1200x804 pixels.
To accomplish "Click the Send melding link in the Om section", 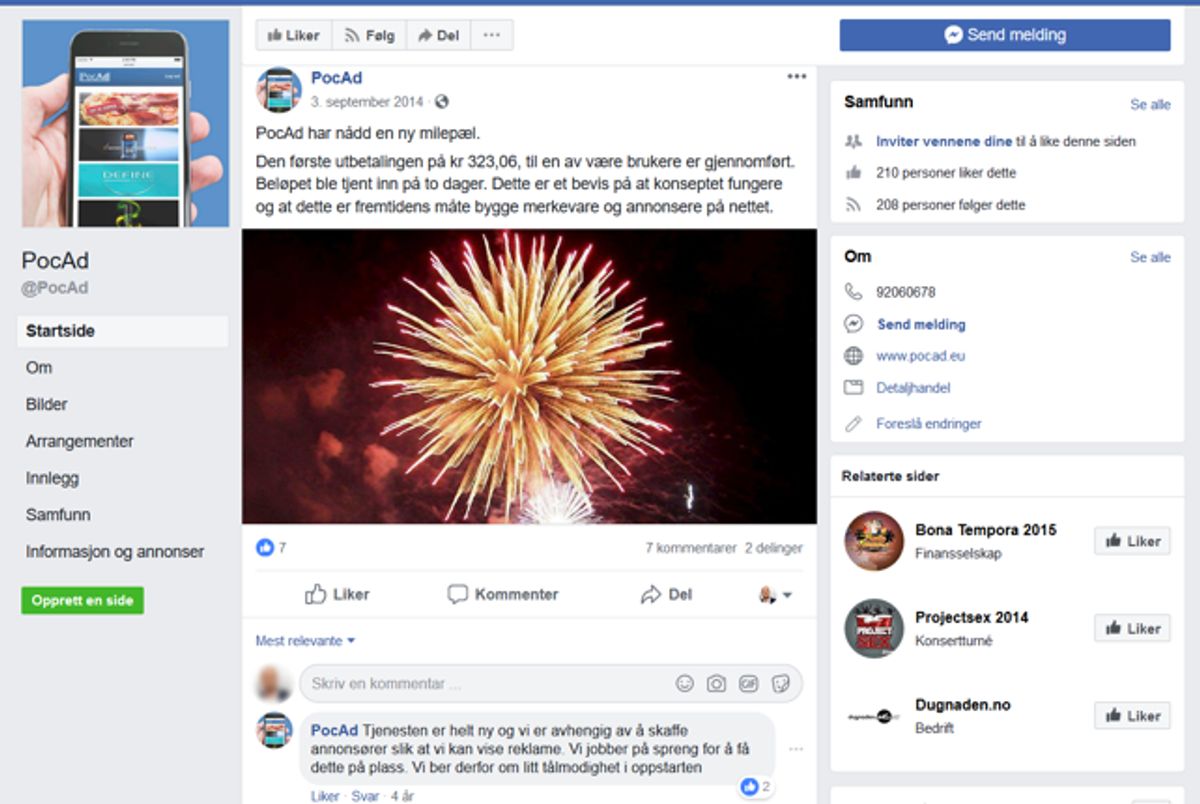I will tap(921, 324).
